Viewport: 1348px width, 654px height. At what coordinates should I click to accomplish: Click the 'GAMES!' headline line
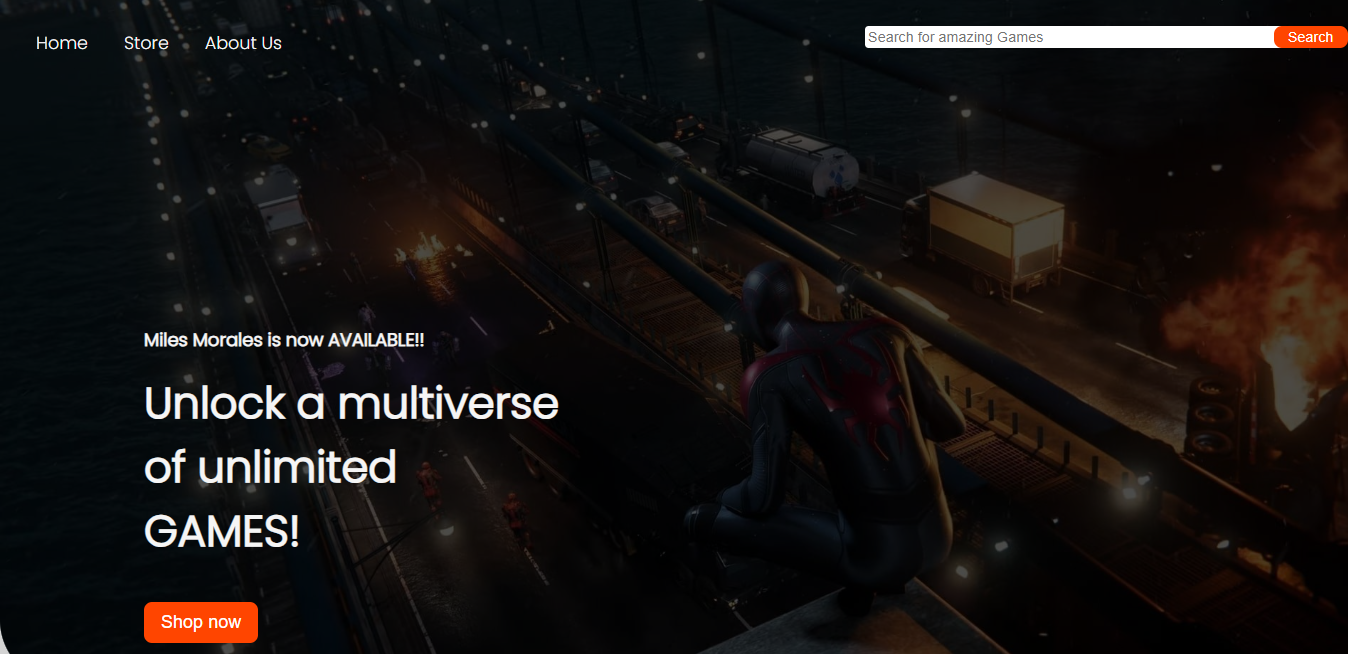tap(222, 531)
